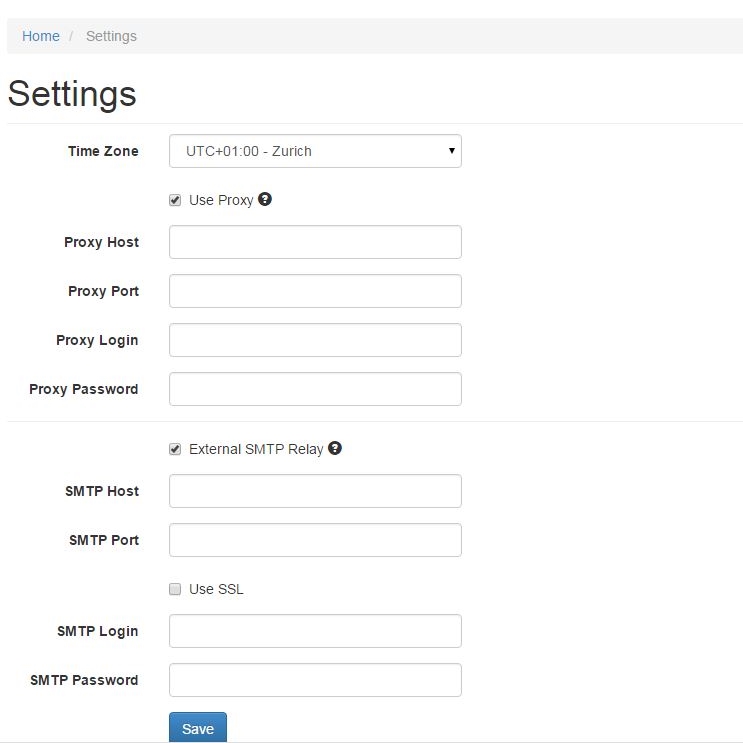This screenshot has height=743, width=743.
Task: Select the SMTP Login text box
Action: tap(315, 631)
